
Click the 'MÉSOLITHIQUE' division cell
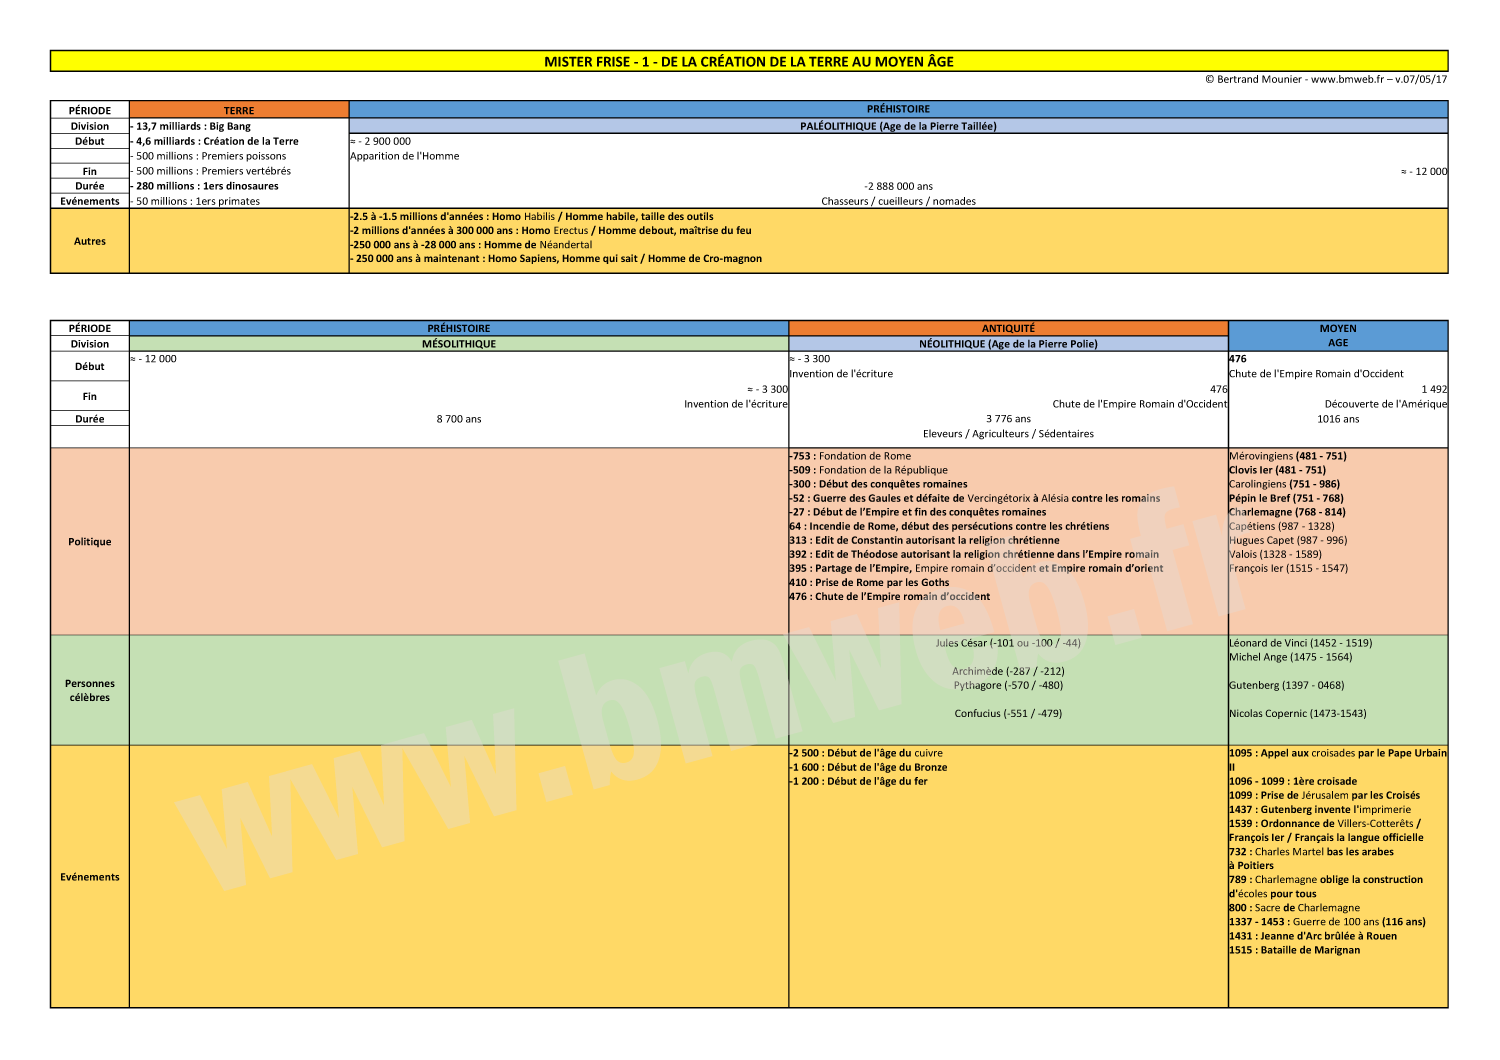click(459, 343)
